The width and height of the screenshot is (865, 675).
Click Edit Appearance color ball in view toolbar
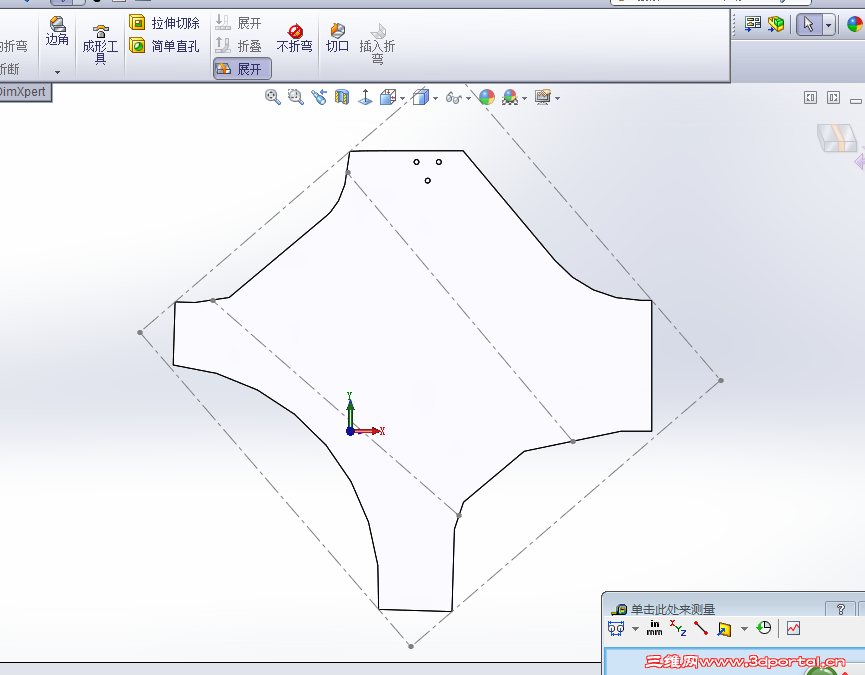[x=487, y=98]
